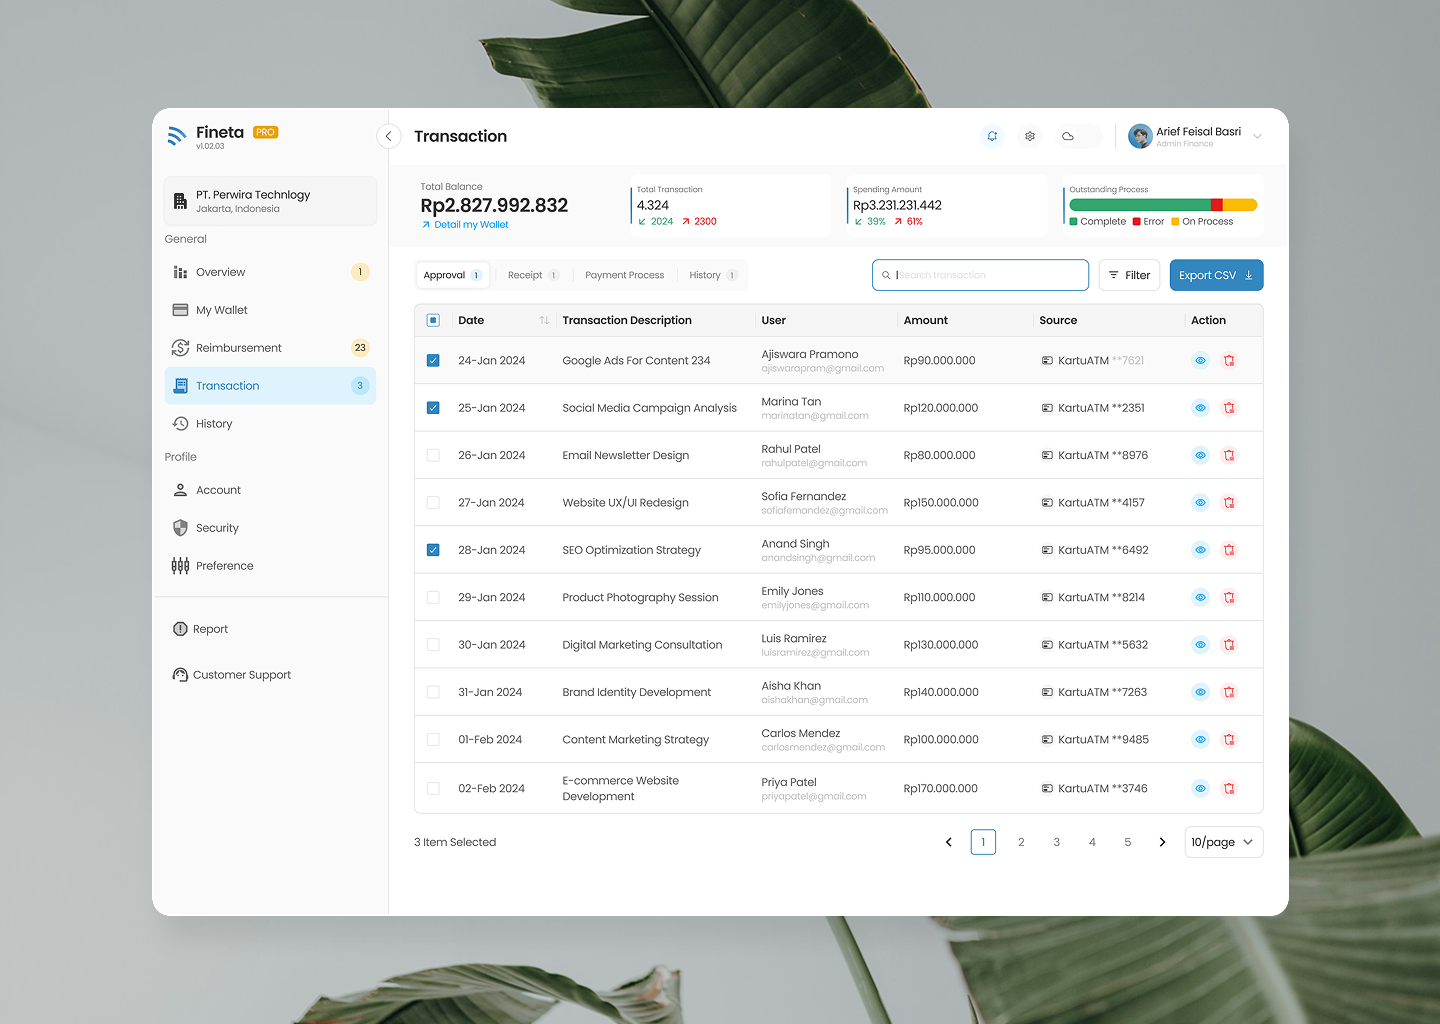1440x1024 pixels.
Task: View Social Media Campaign Analysis transaction
Action: coord(1200,408)
